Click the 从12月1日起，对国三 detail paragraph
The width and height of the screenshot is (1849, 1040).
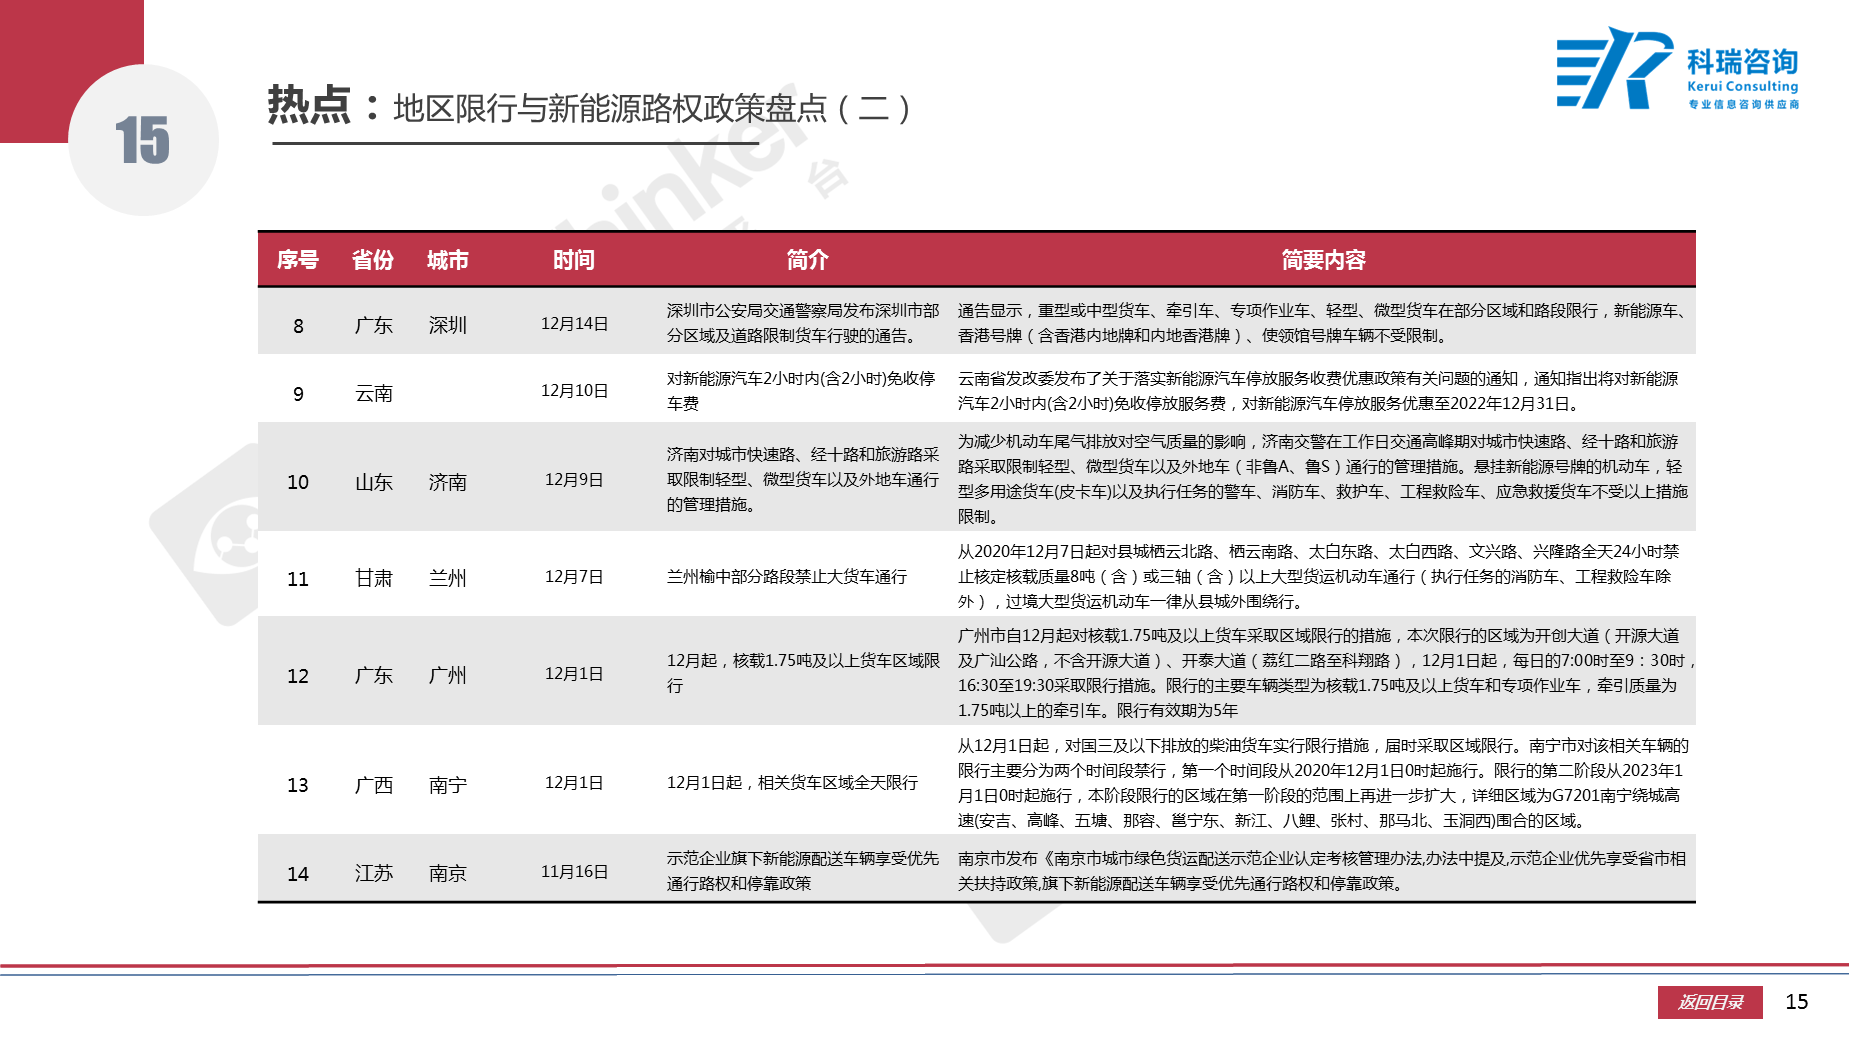1323,783
